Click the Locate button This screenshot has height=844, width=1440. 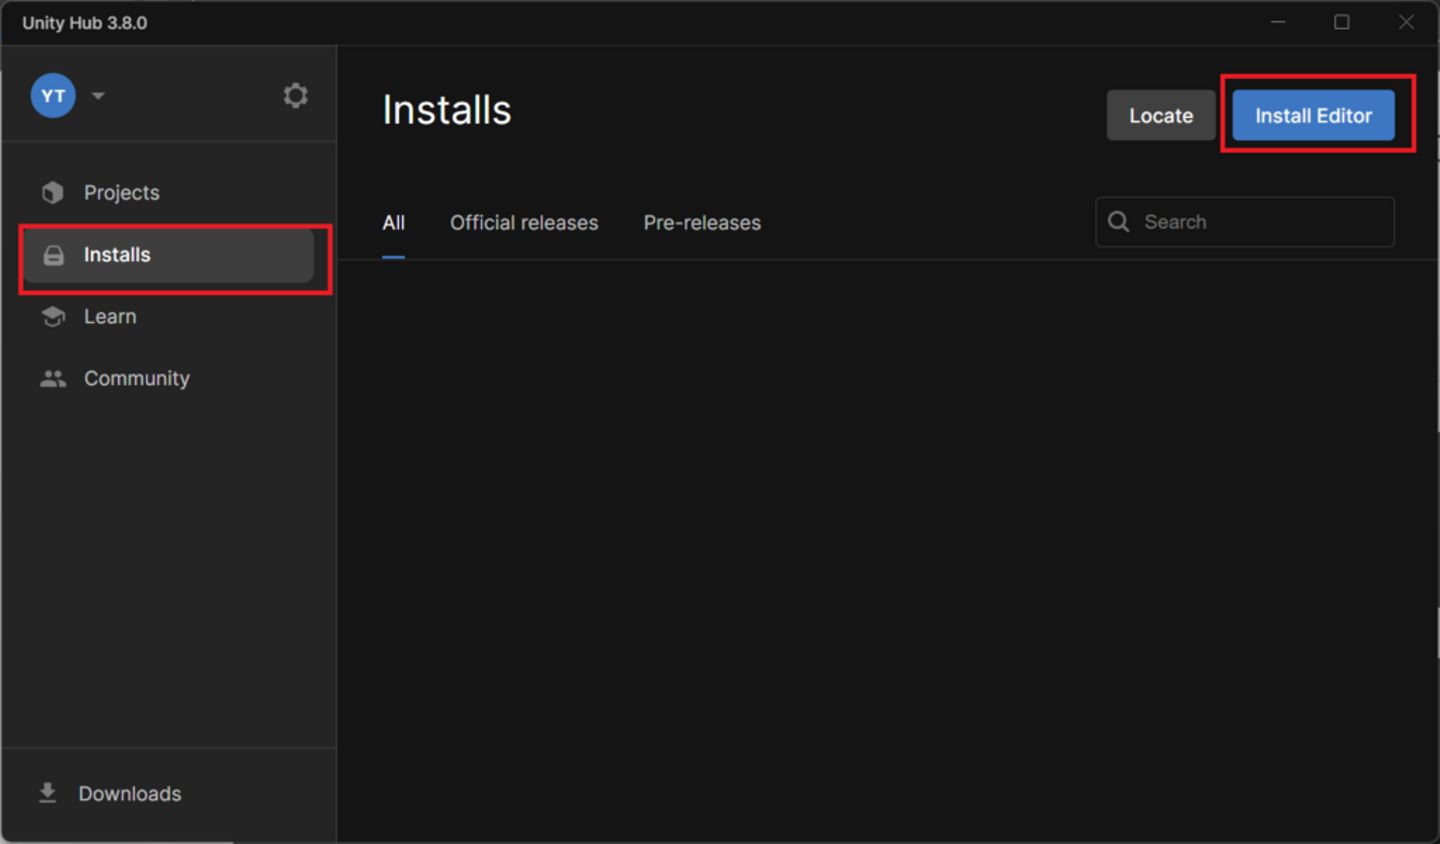coord(1161,115)
